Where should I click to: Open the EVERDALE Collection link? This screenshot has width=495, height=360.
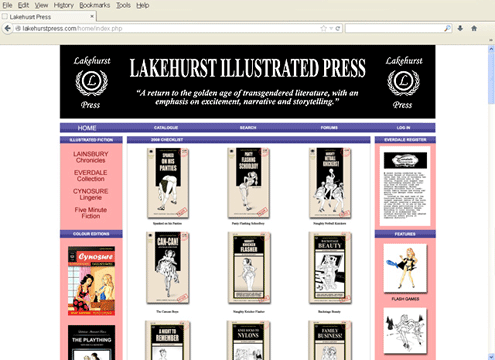pyautogui.click(x=91, y=176)
